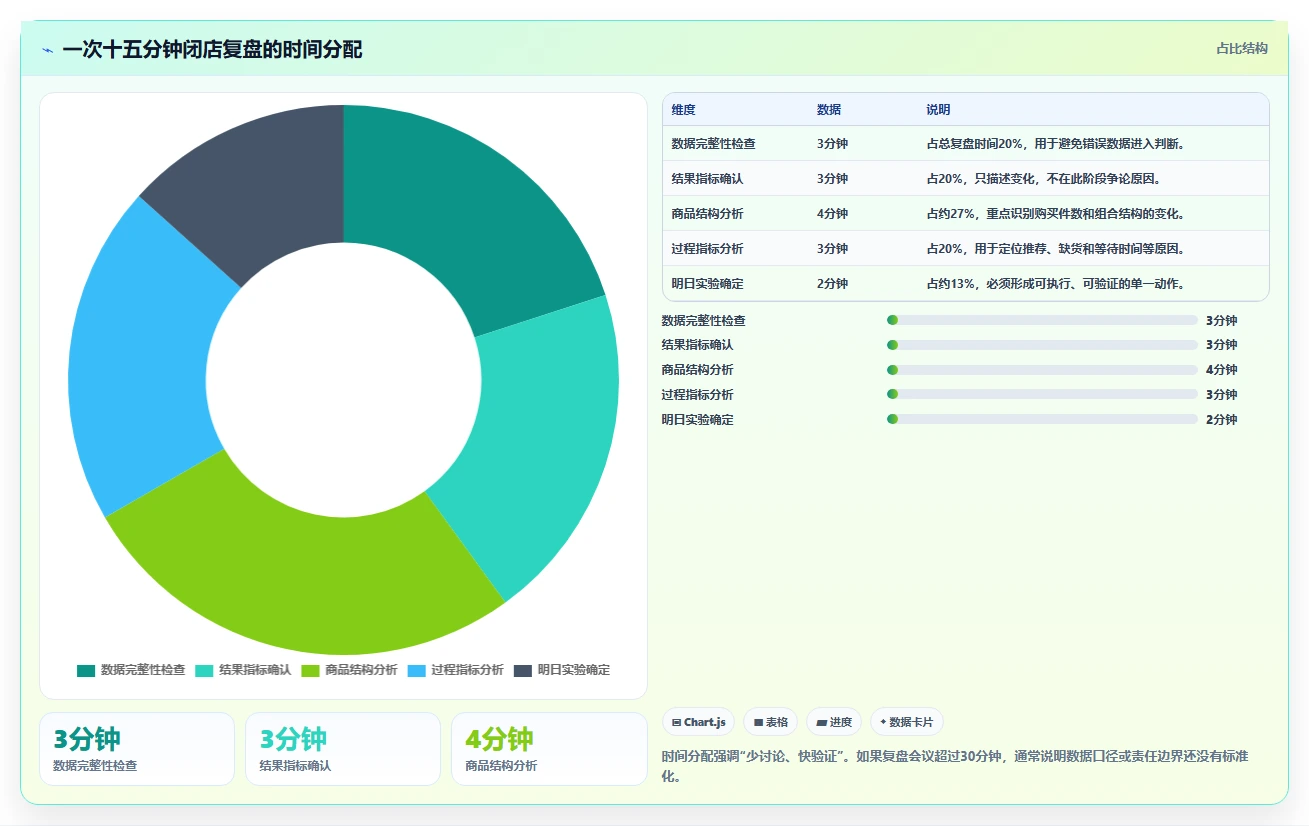The height and width of the screenshot is (826, 1309).
Task: Toggle the 商品结构分析 legend swatch
Action: [310, 670]
